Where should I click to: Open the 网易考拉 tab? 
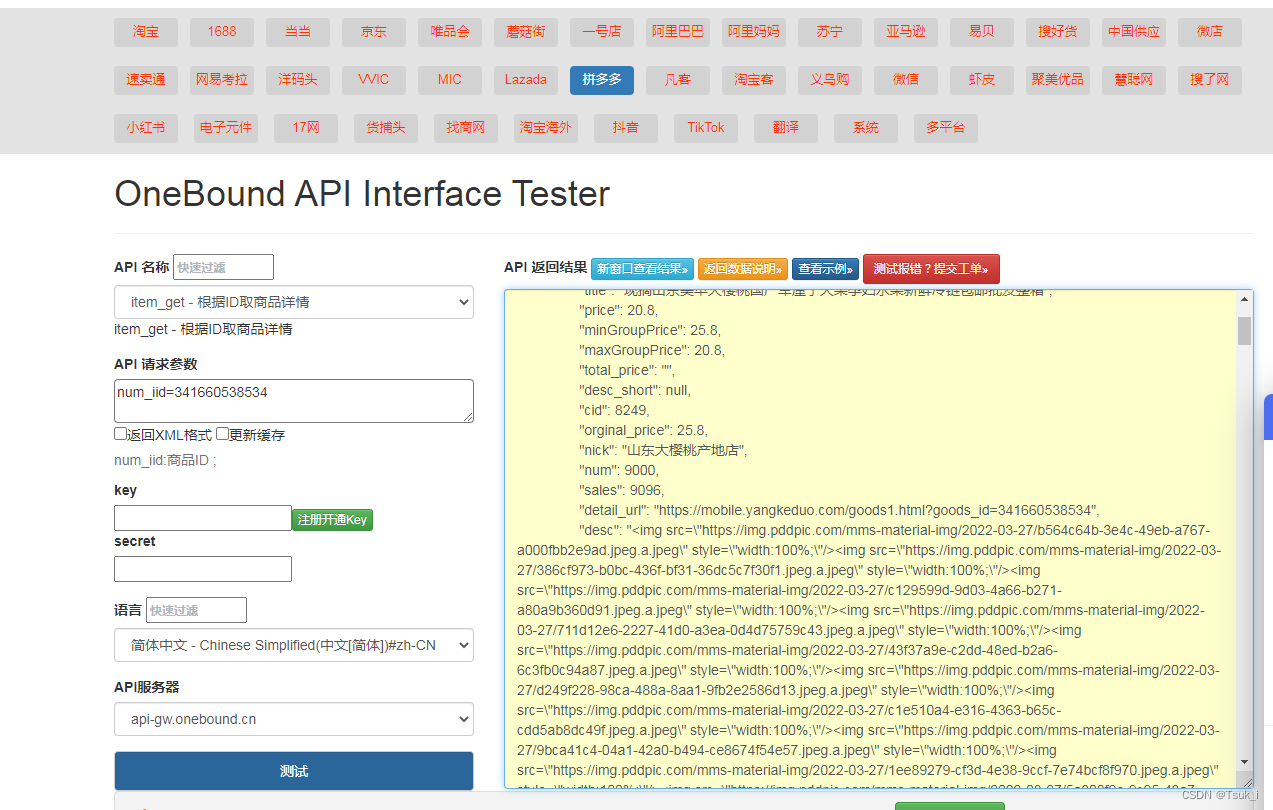coord(222,80)
